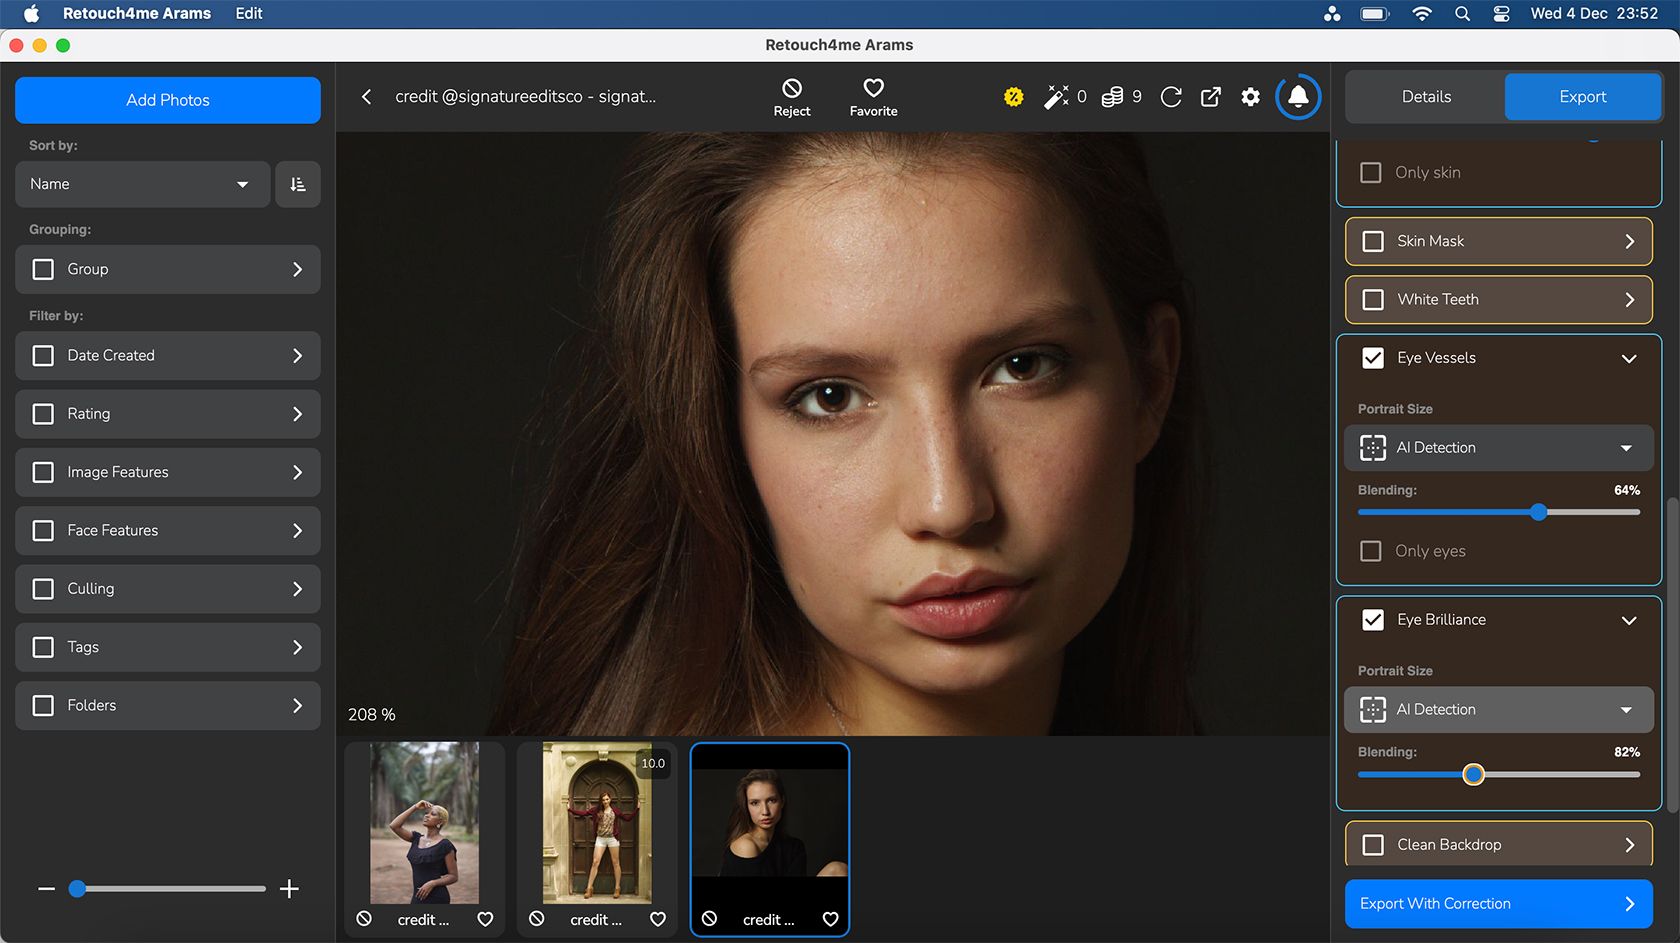The height and width of the screenshot is (943, 1680).
Task: Click the battery status icon
Action: (x=1375, y=14)
